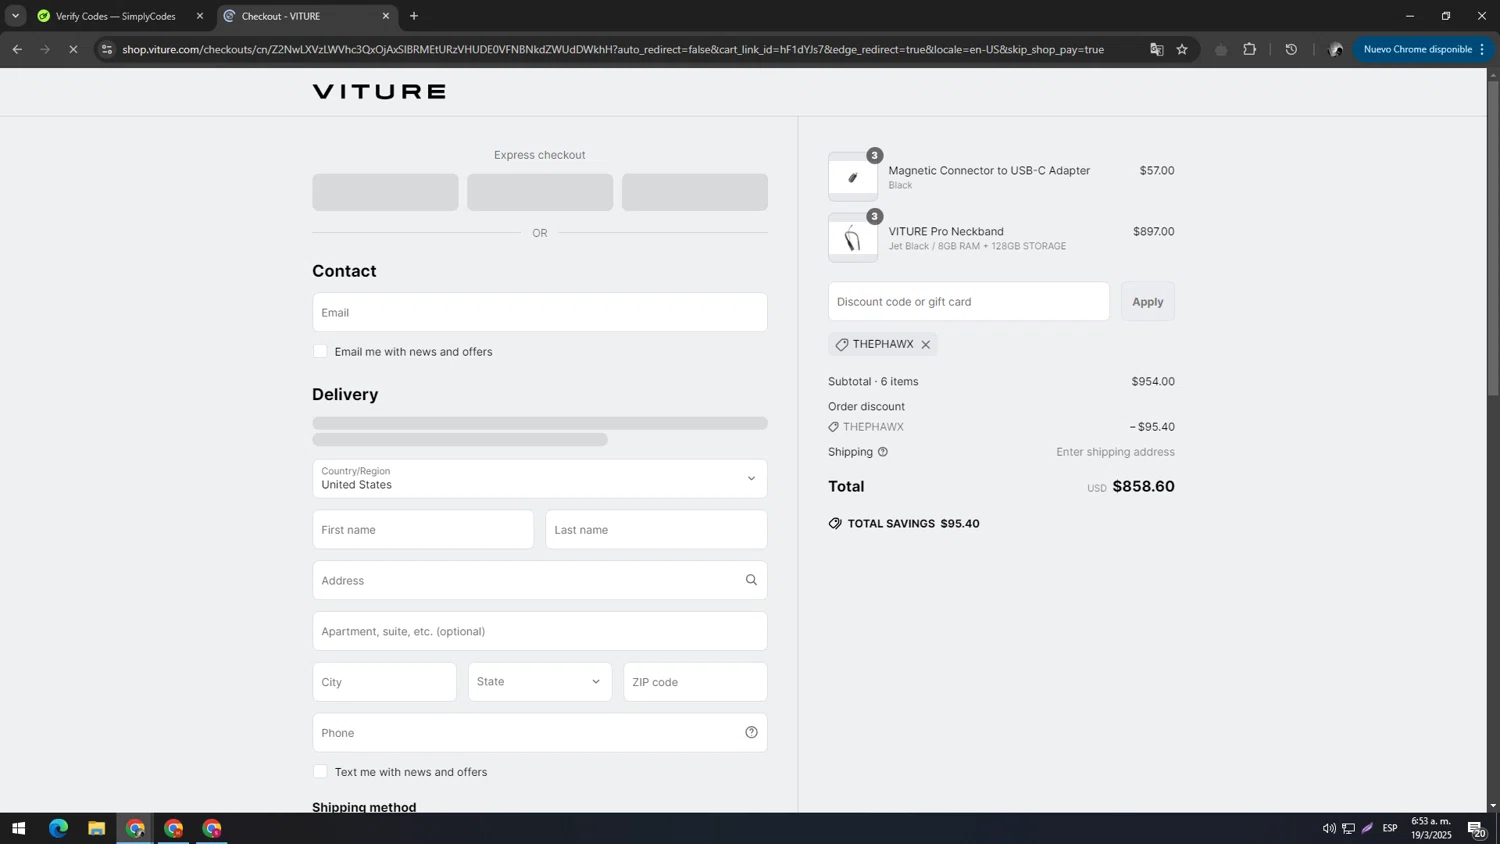
Task: Focus the Address field
Action: (x=540, y=580)
